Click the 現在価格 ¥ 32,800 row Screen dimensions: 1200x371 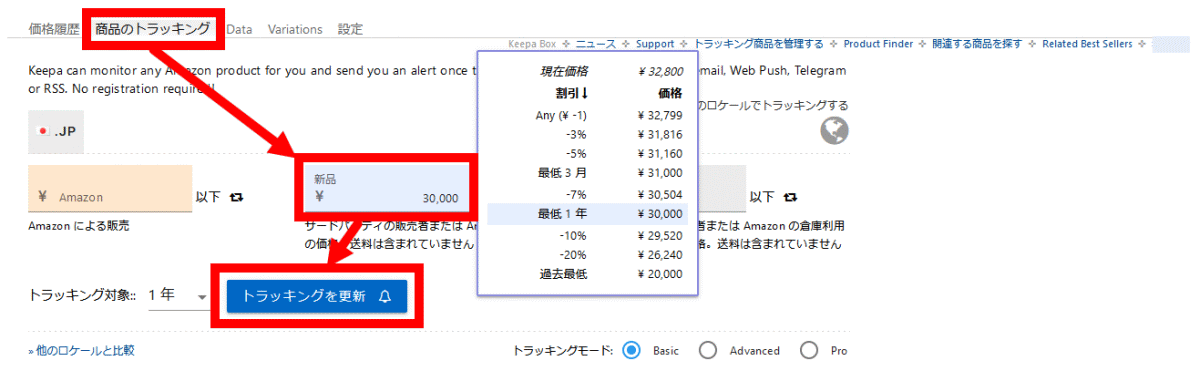[587, 71]
